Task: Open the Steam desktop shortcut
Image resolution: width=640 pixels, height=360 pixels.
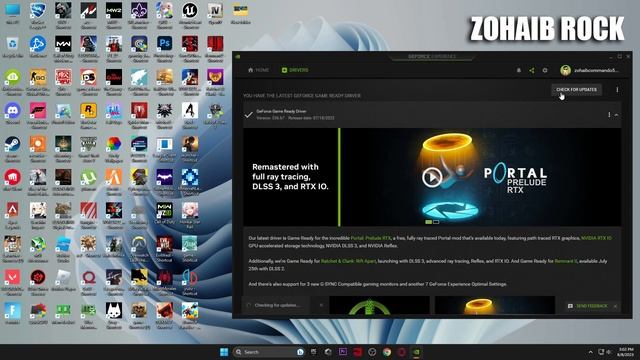Action: click(x=12, y=149)
